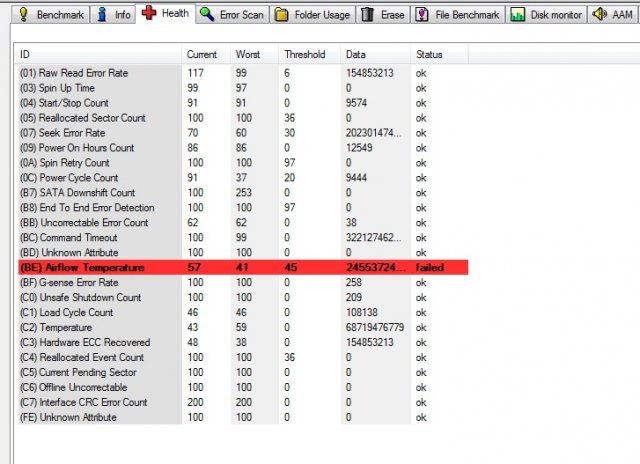Viewport: 640px width, 464px height.
Task: Sort by the Status column header
Action: pyautogui.click(x=427, y=53)
